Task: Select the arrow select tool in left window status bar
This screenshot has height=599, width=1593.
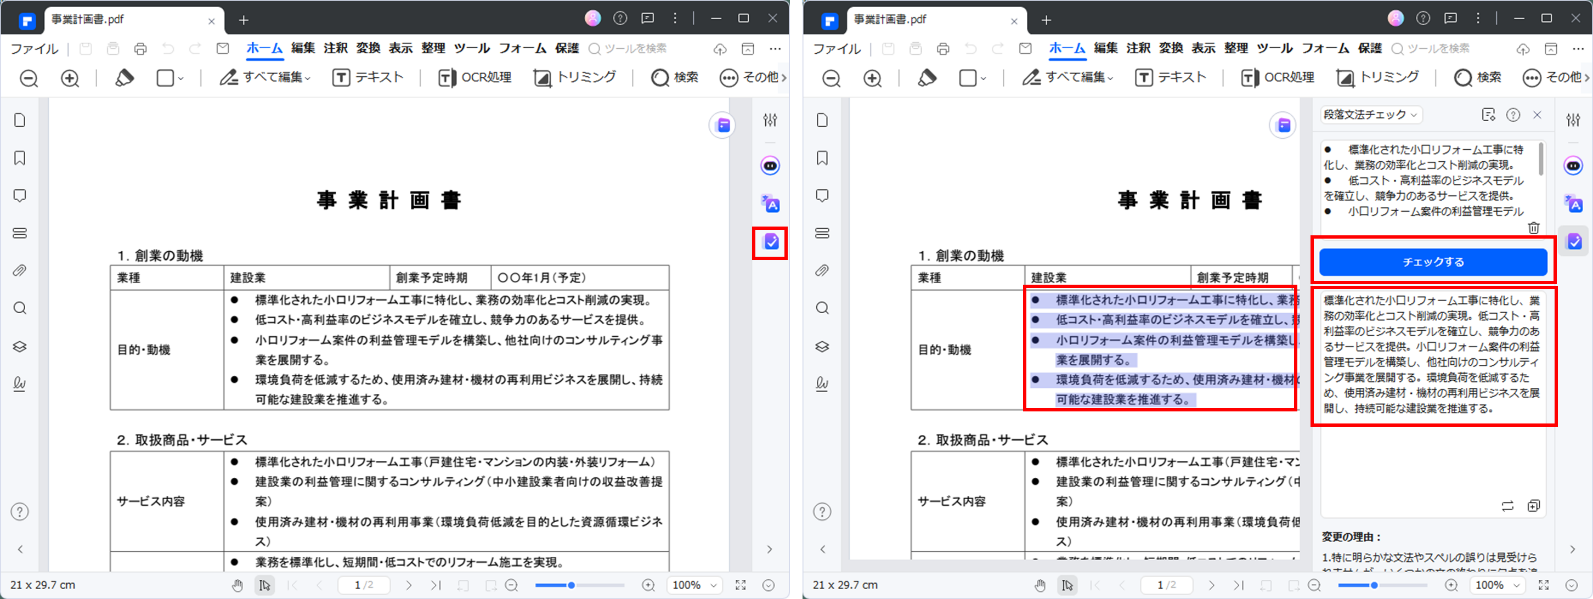Action: pos(264,585)
